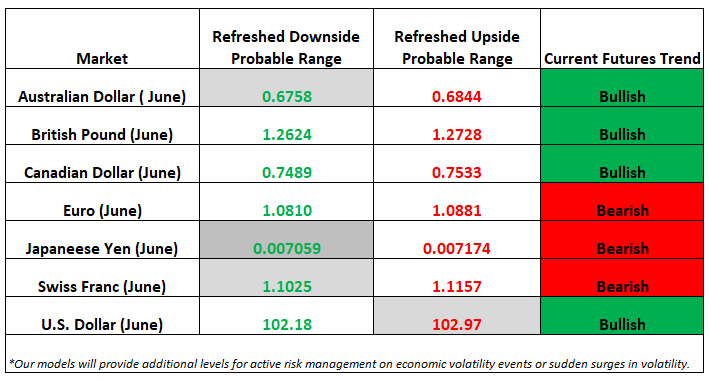Viewport: 709px width, 380px height.
Task: Select the U.S. Dollar (June) cell
Action: click(x=102, y=316)
